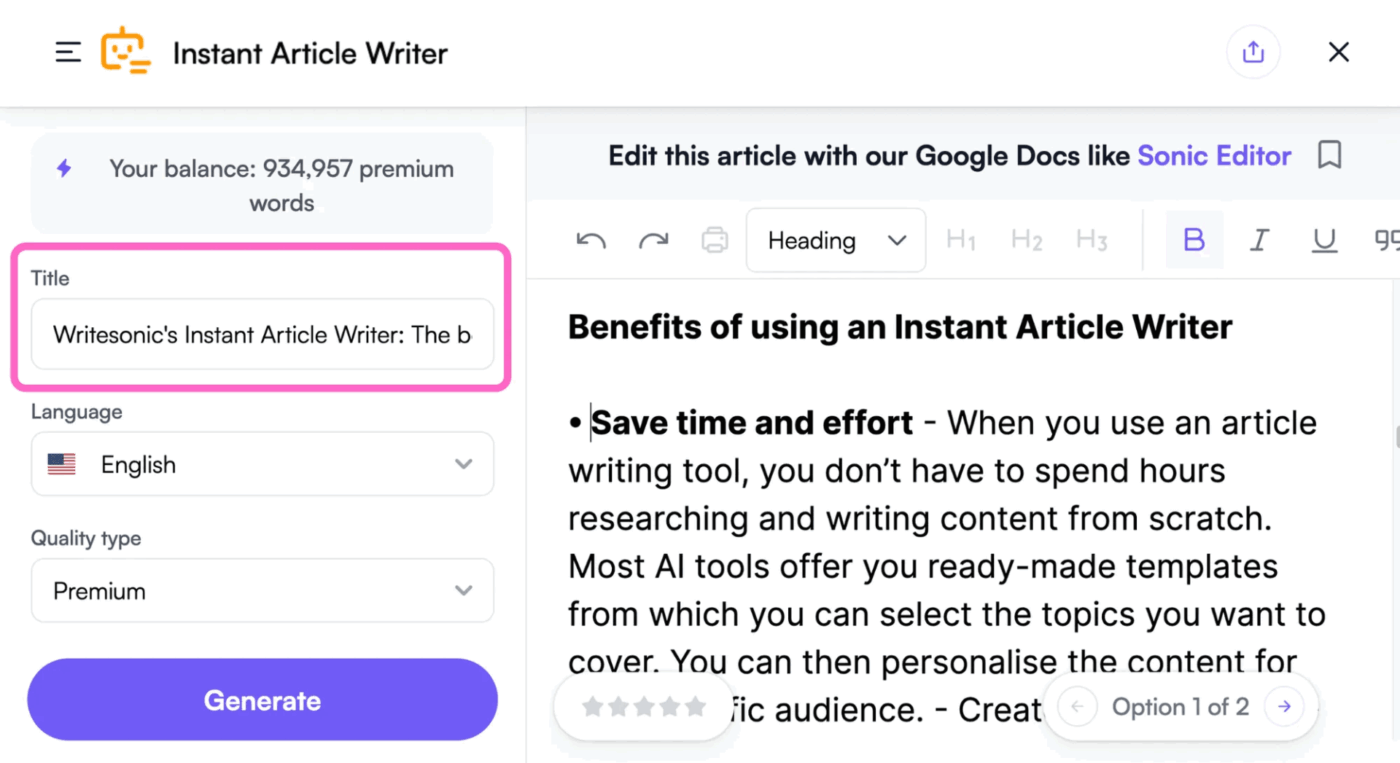Viewport: 1400px width, 763px height.
Task: Undo the last edit
Action: pos(590,240)
